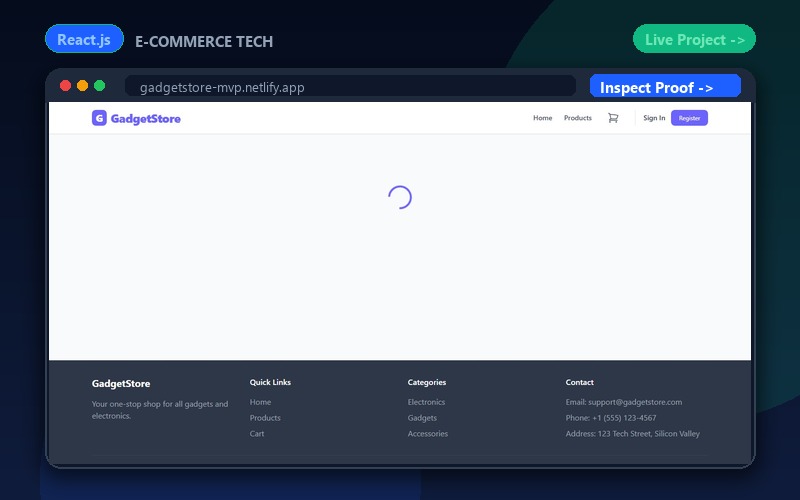Click the yellow window dot

[83, 86]
